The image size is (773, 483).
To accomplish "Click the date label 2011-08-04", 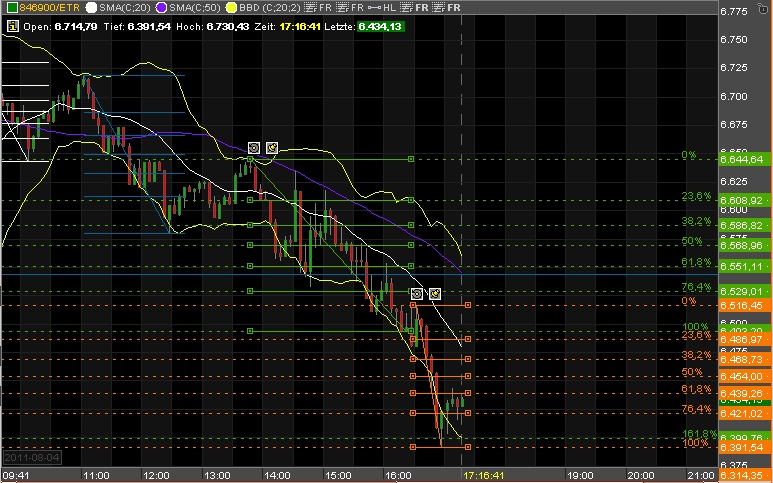I will click(32, 457).
